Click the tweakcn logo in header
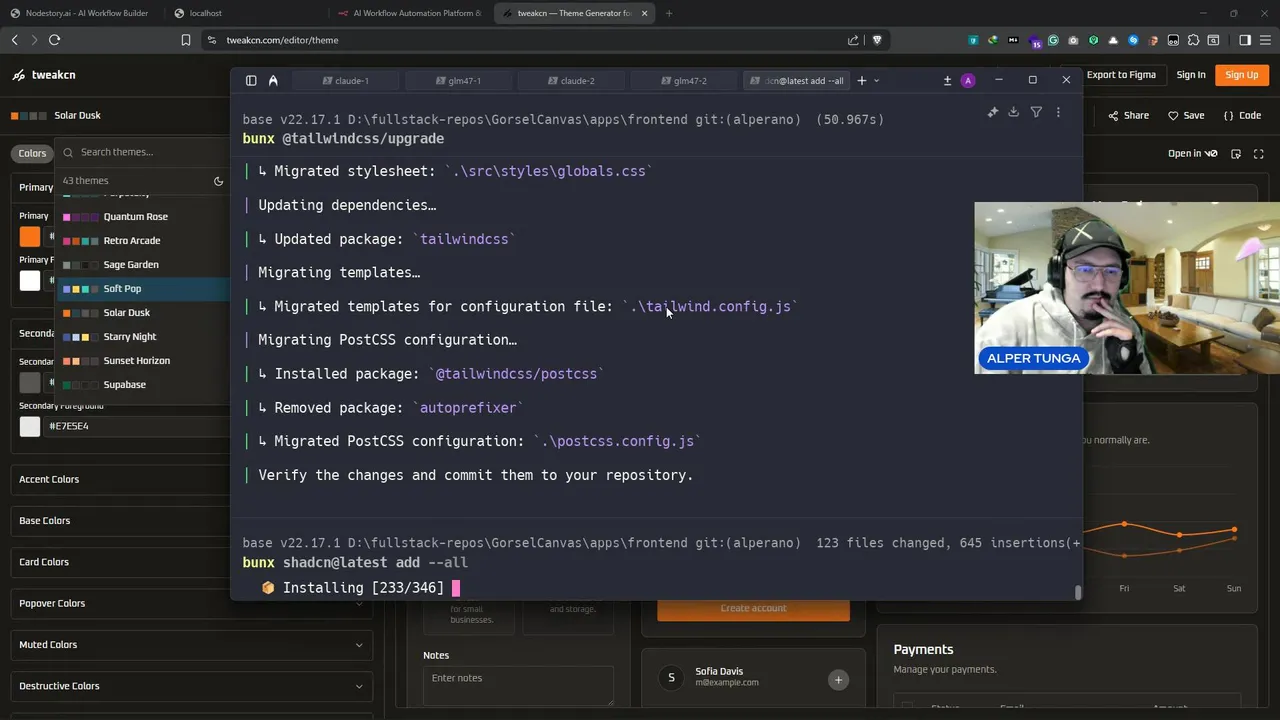The width and height of the screenshot is (1280, 720). (x=44, y=75)
